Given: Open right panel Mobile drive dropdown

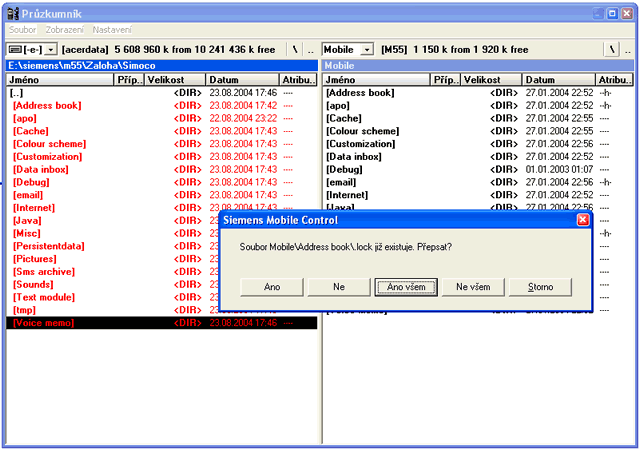Looking at the screenshot, I should coord(367,49).
